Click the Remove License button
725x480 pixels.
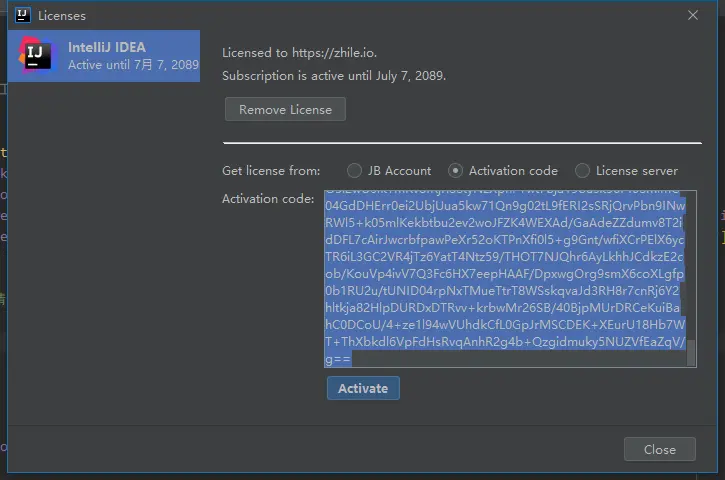pos(285,110)
